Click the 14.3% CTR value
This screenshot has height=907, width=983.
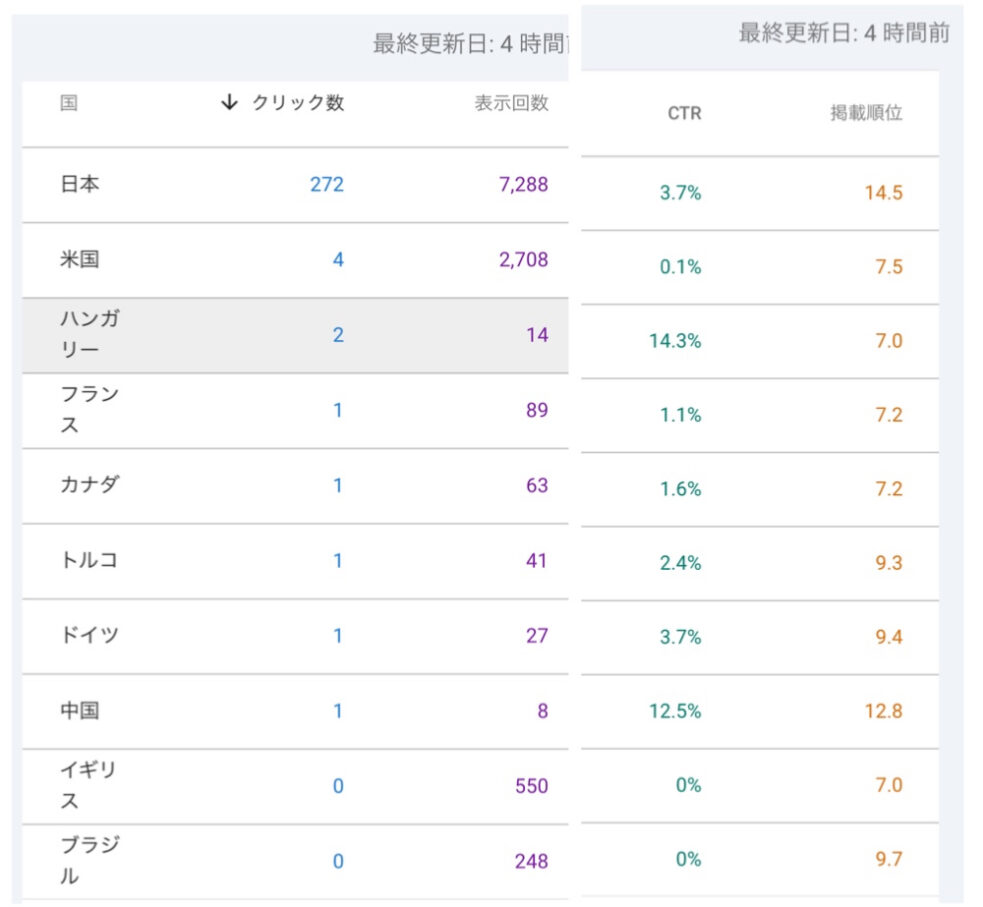(x=675, y=341)
